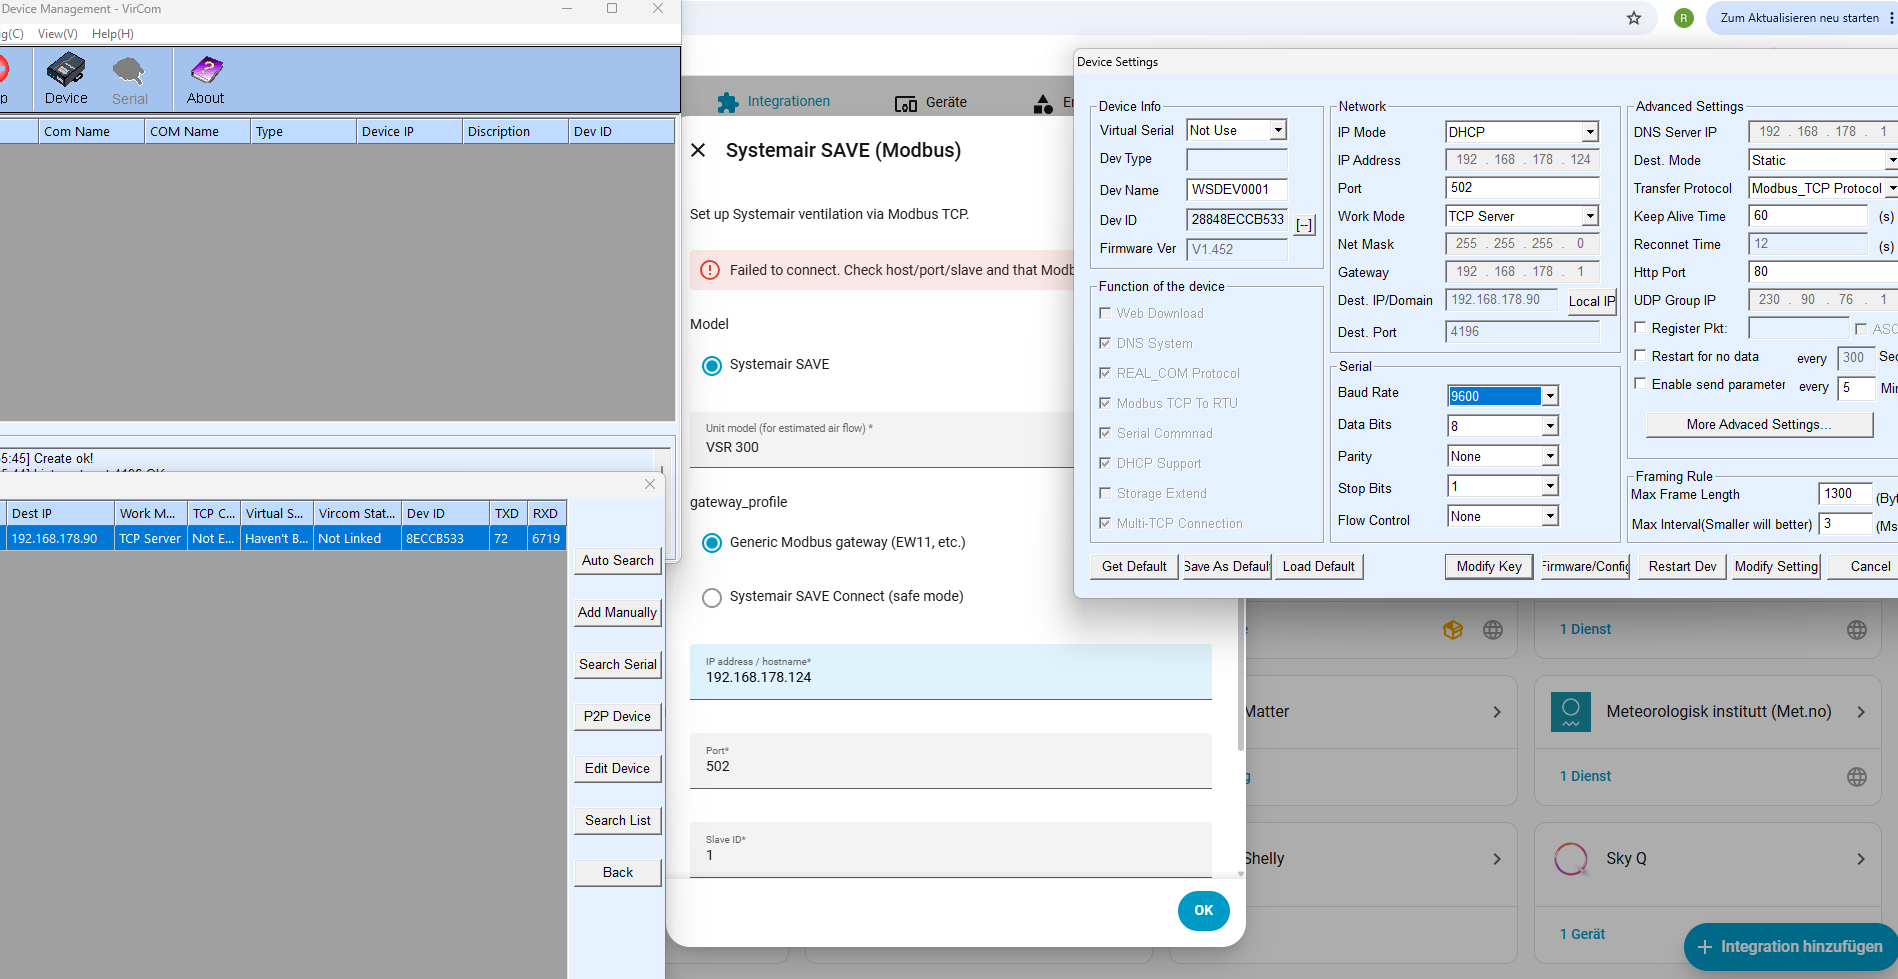
Task: Click More Advanced Settings button
Action: point(1759,425)
